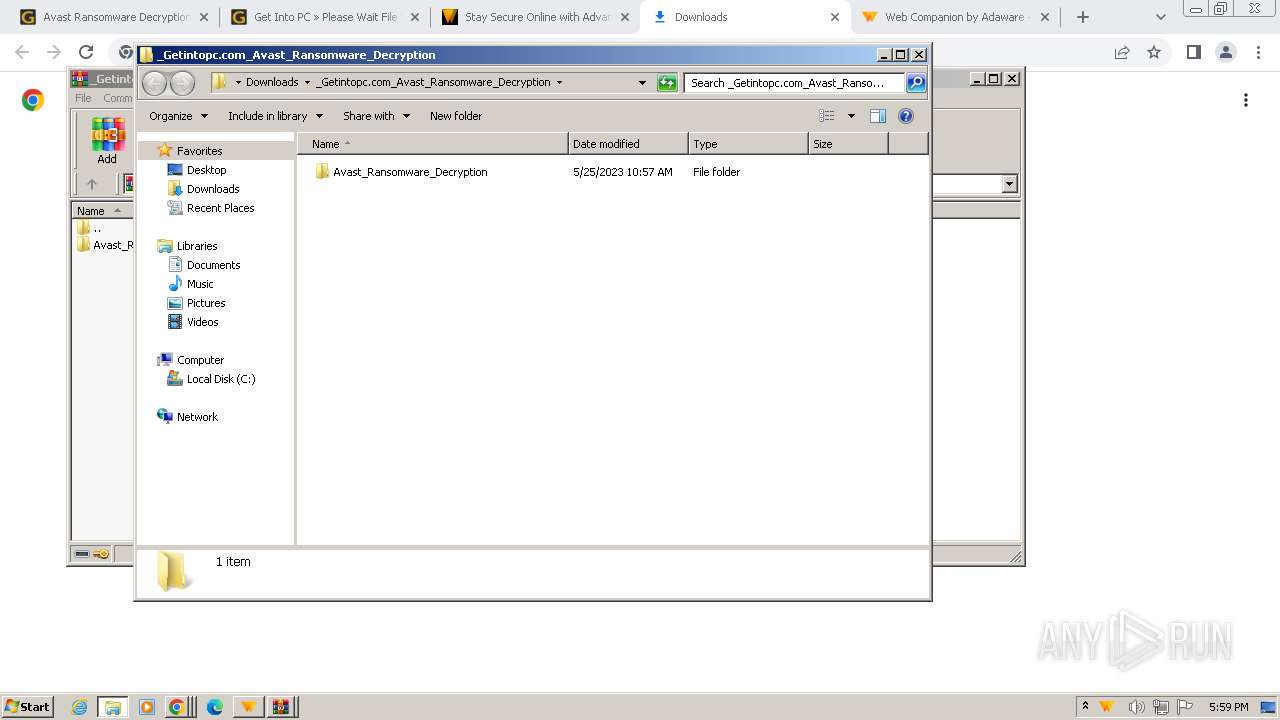This screenshot has height=720, width=1280.
Task: Open Microsoft Edge from taskbar
Action: point(214,707)
